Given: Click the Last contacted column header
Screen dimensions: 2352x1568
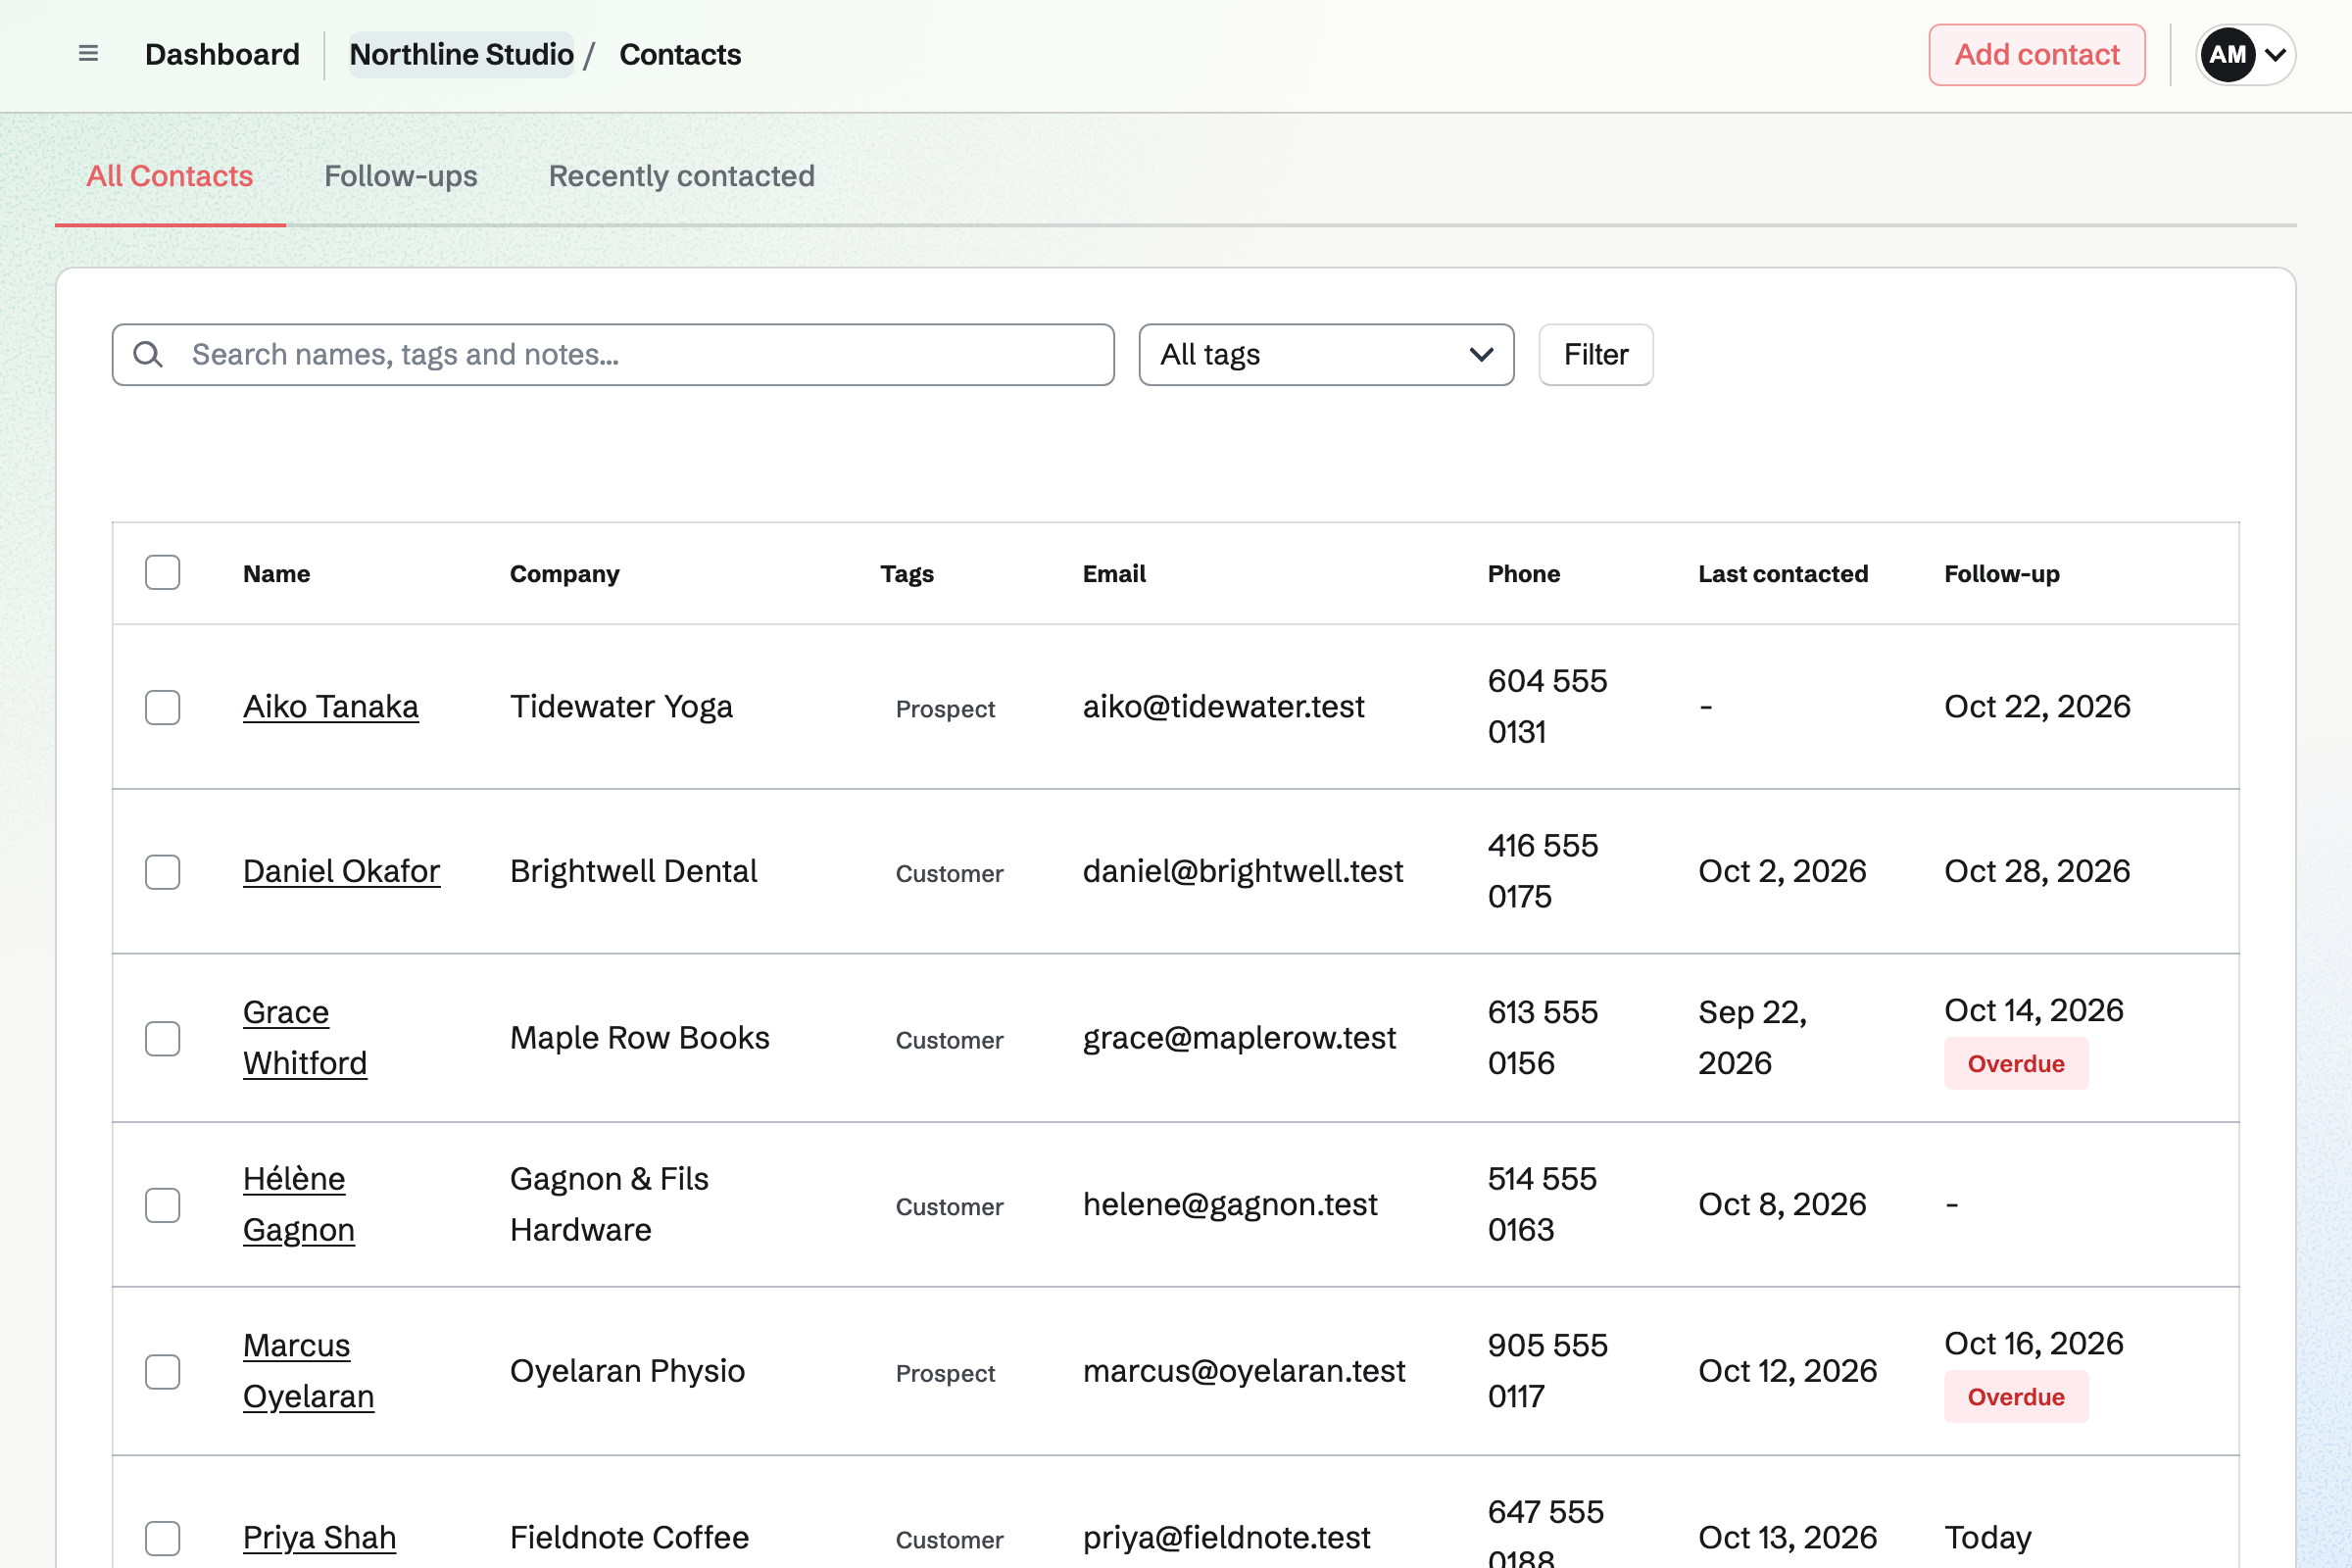Looking at the screenshot, I should pos(1783,574).
